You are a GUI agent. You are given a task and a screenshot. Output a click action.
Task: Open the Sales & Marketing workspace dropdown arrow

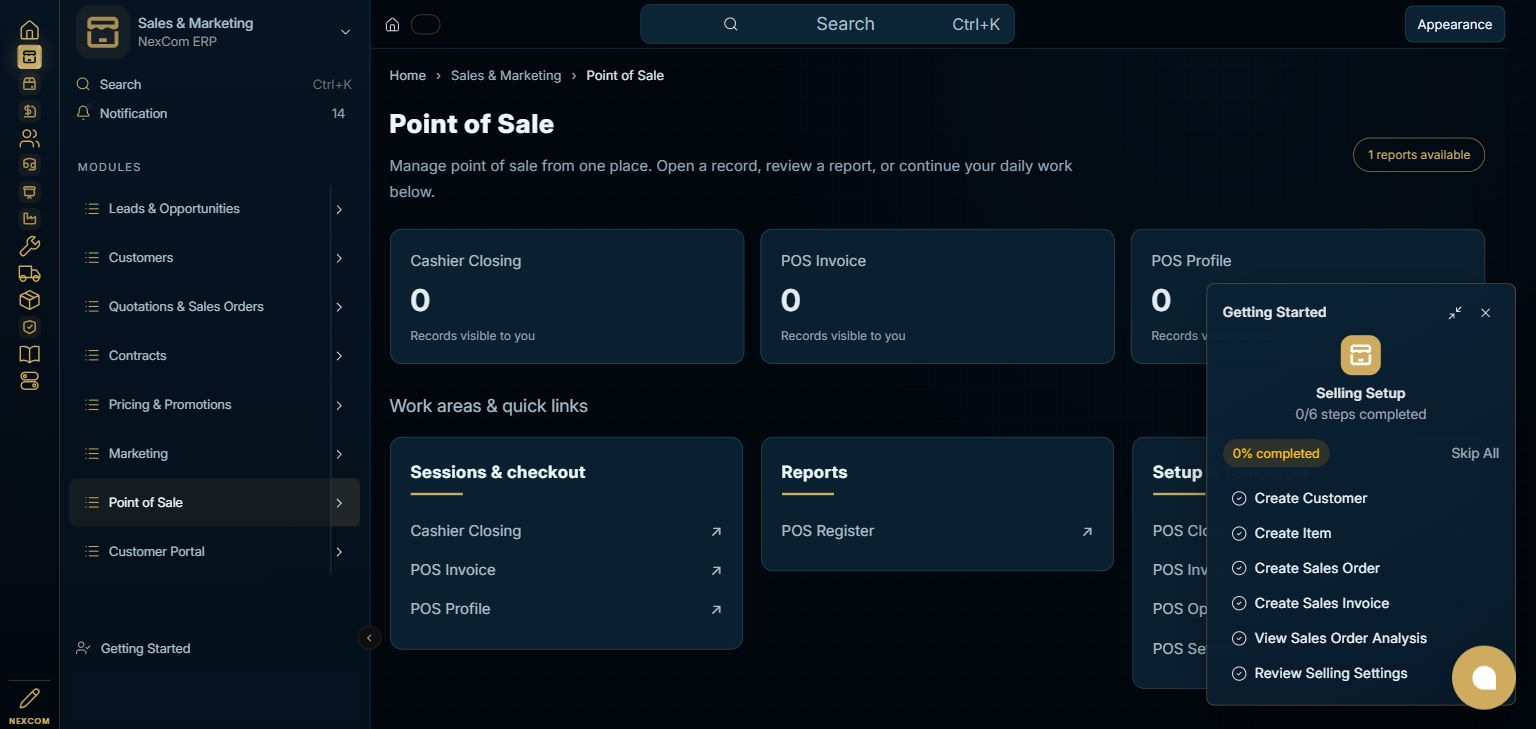pos(345,32)
